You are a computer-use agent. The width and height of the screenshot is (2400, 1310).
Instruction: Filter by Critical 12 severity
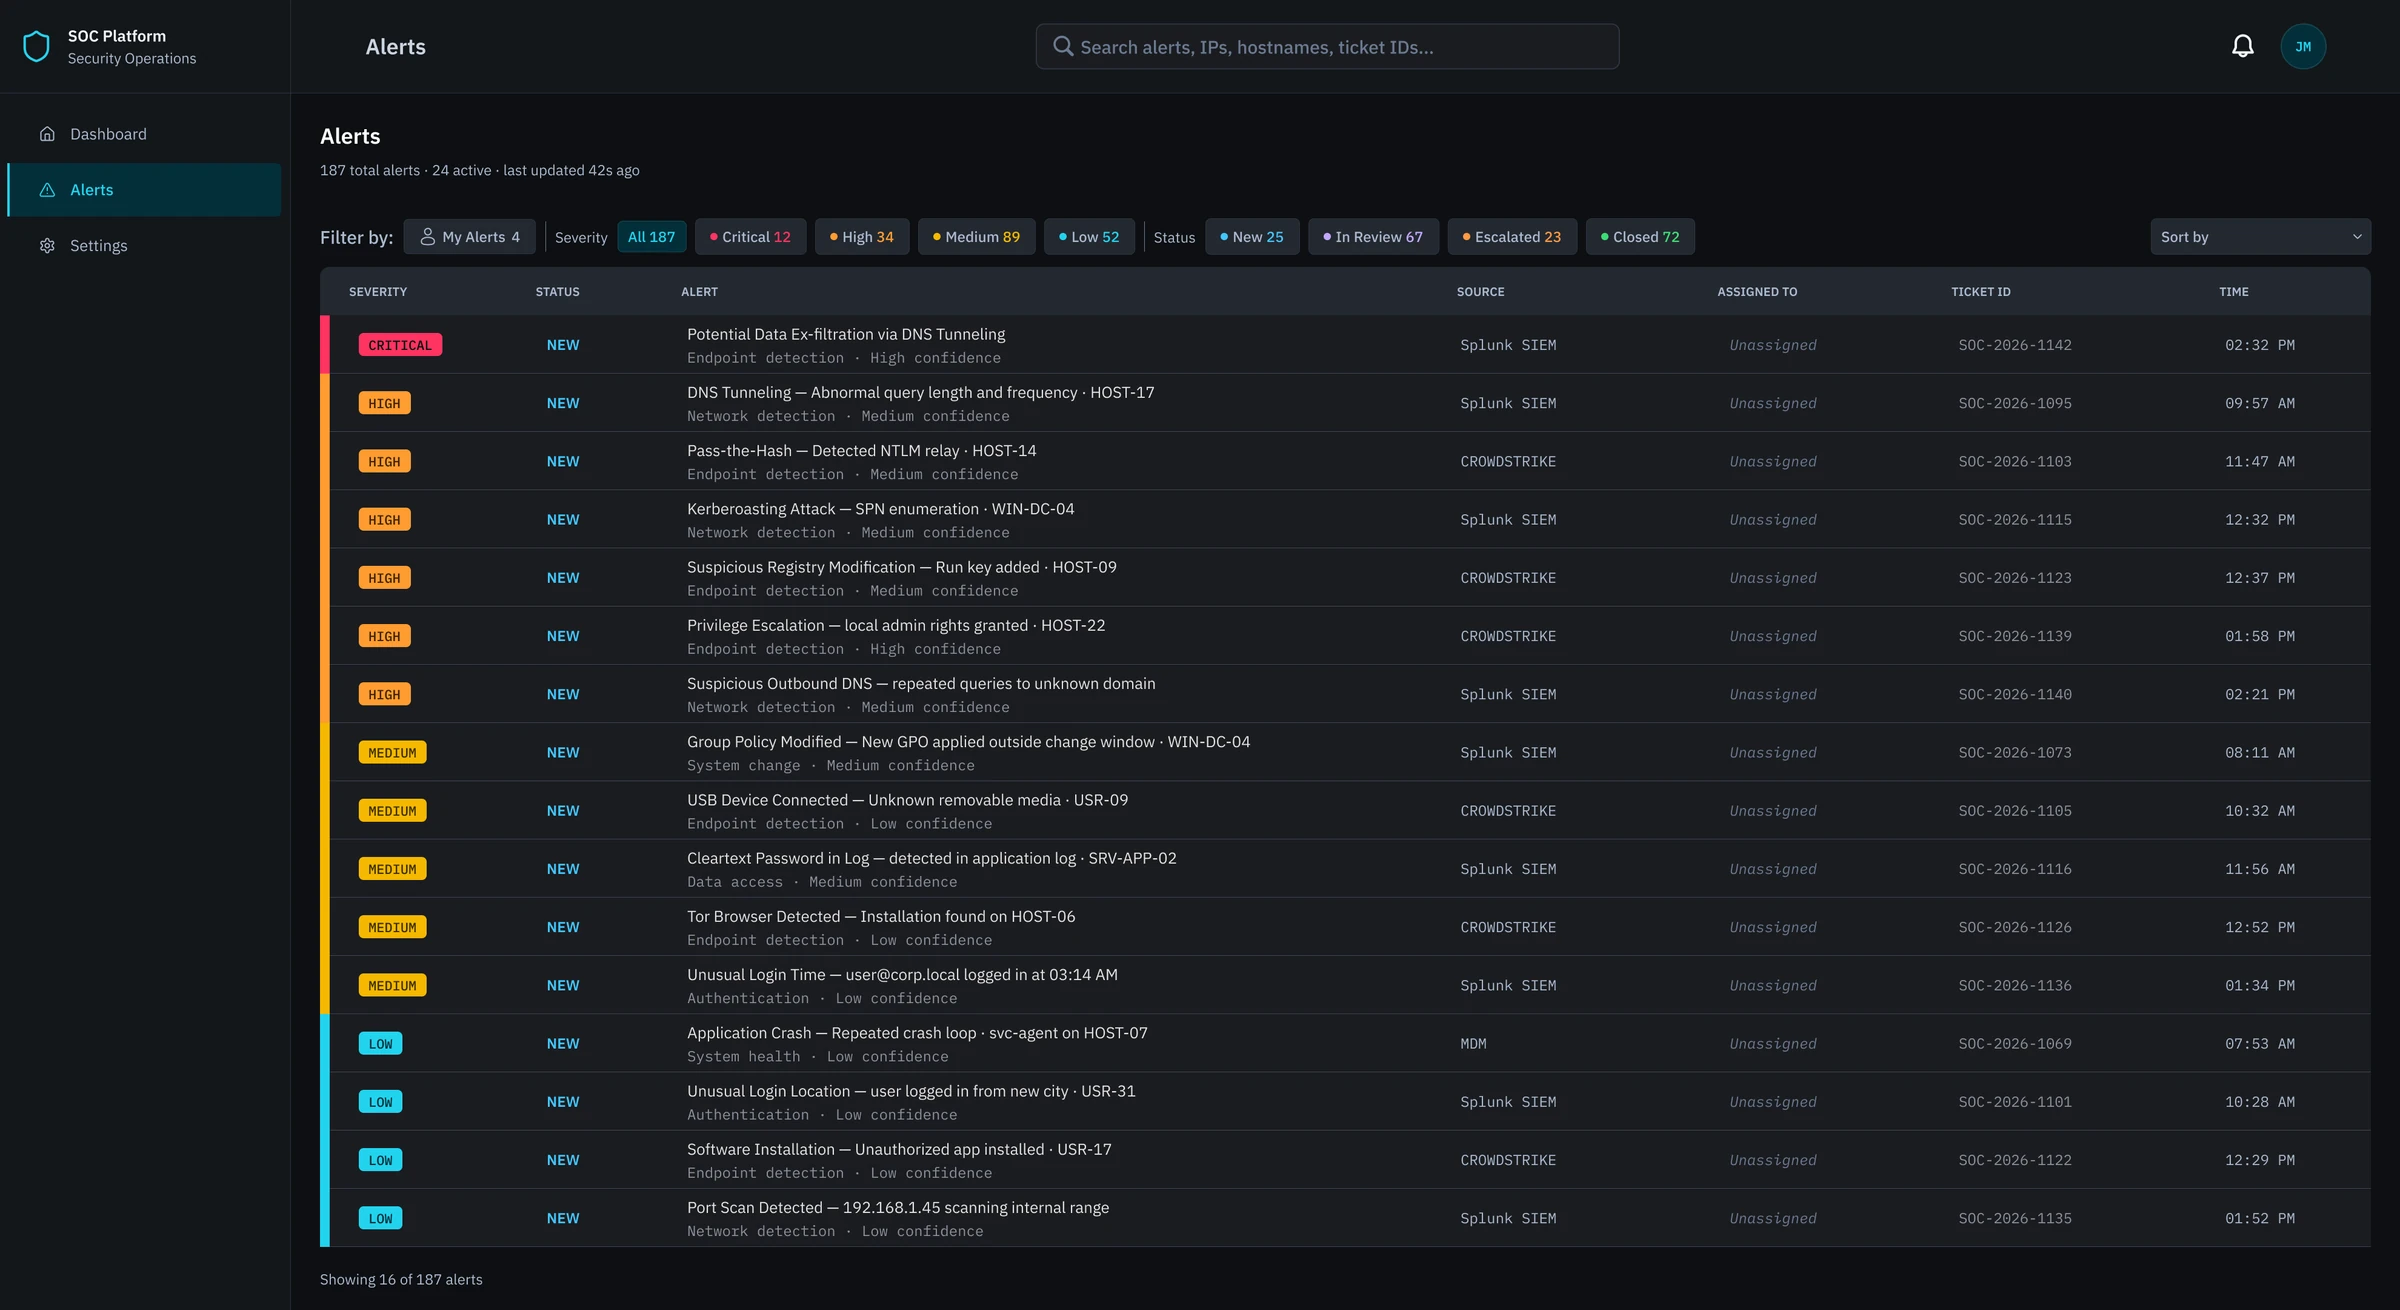pyautogui.click(x=750, y=237)
